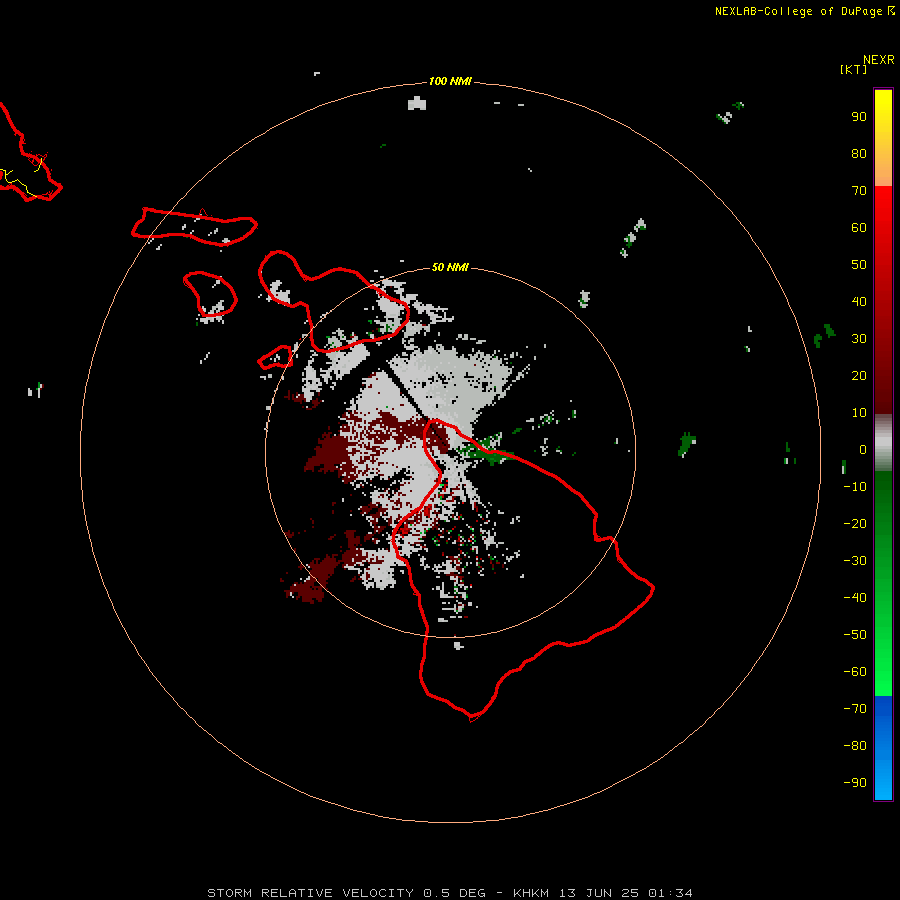Image resolution: width=900 pixels, height=900 pixels.
Task: Click the blue bottom segment of color bar
Action: pos(883,747)
